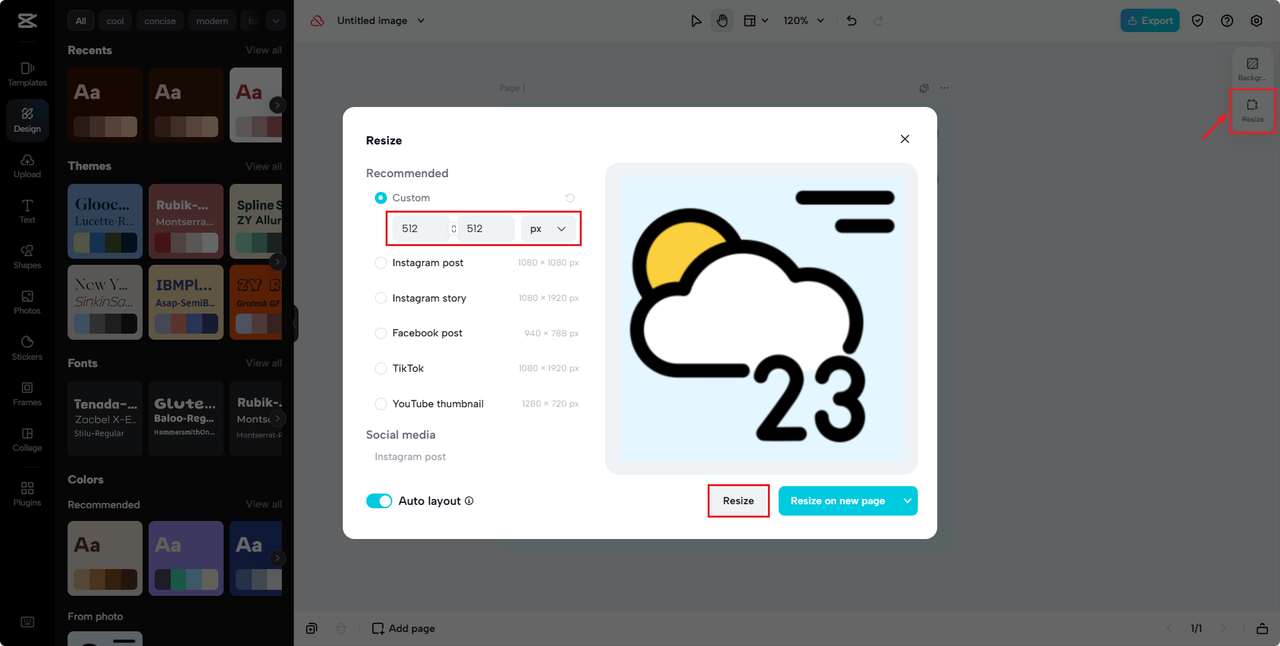Screen dimensions: 1280x646
Task: Select the All filter tag
Action: [81, 20]
